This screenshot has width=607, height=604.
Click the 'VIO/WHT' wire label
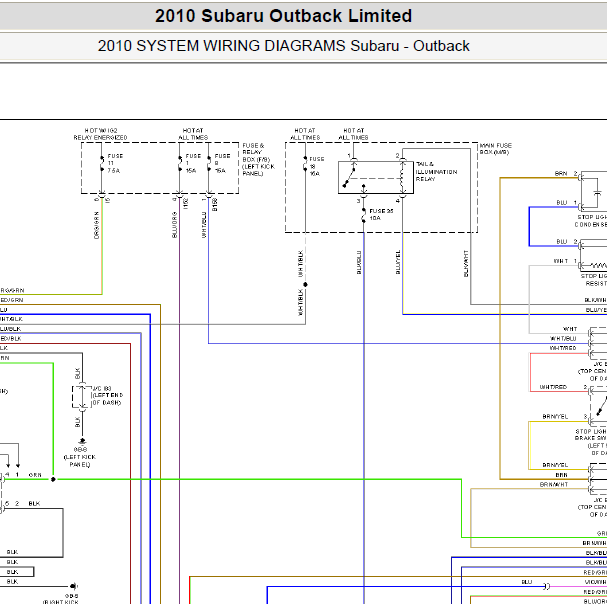[x=595, y=582]
